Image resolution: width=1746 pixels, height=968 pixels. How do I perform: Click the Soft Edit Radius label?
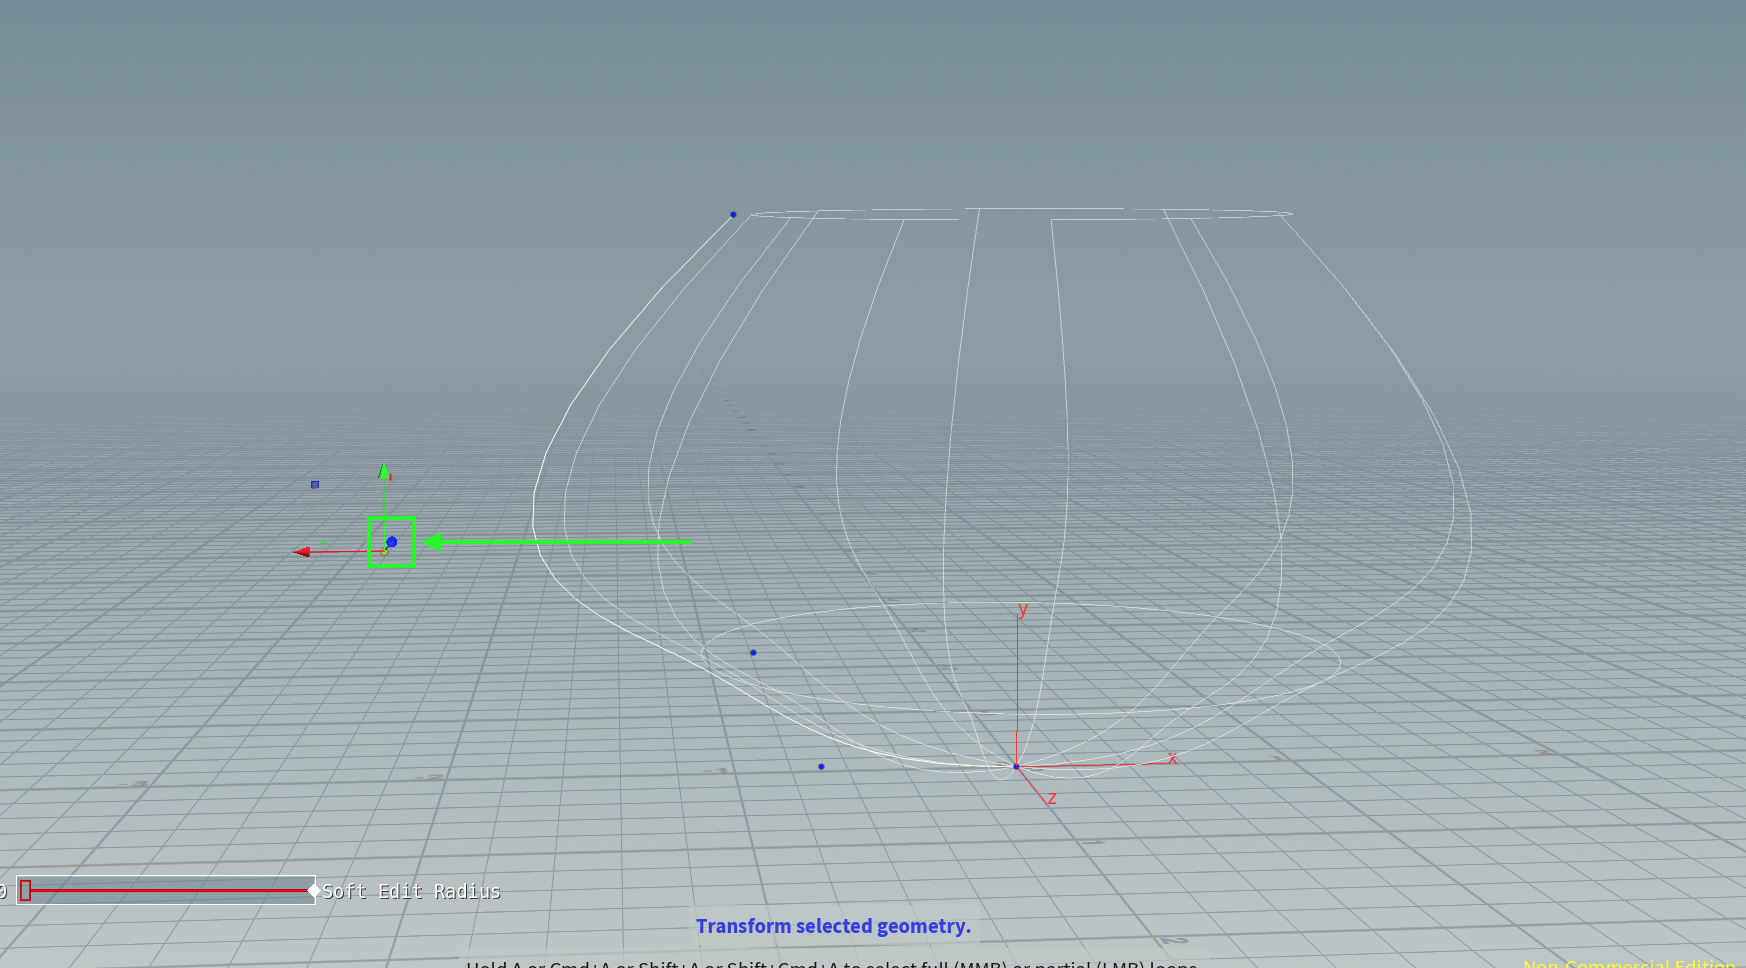click(x=412, y=891)
